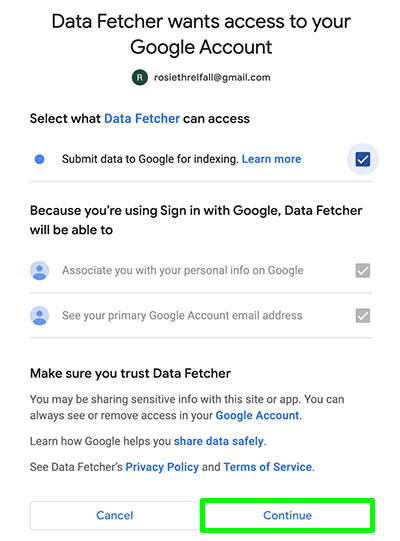Open the Data Fetcher app link
The width and height of the screenshot is (400, 541).
[142, 119]
